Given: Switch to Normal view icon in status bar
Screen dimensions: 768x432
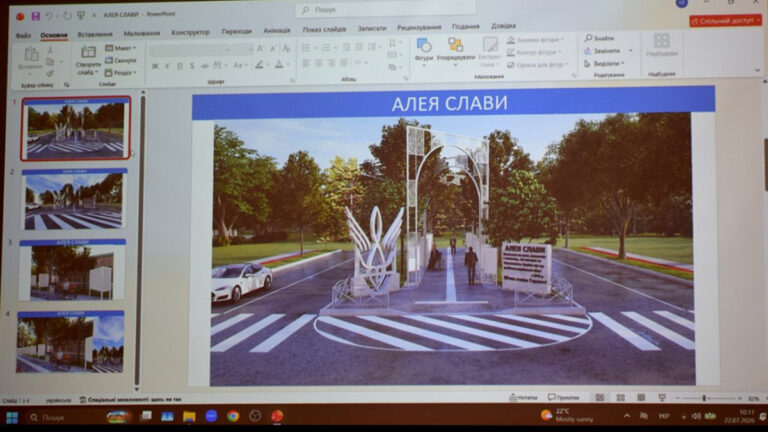Looking at the screenshot, I should click(600, 398).
